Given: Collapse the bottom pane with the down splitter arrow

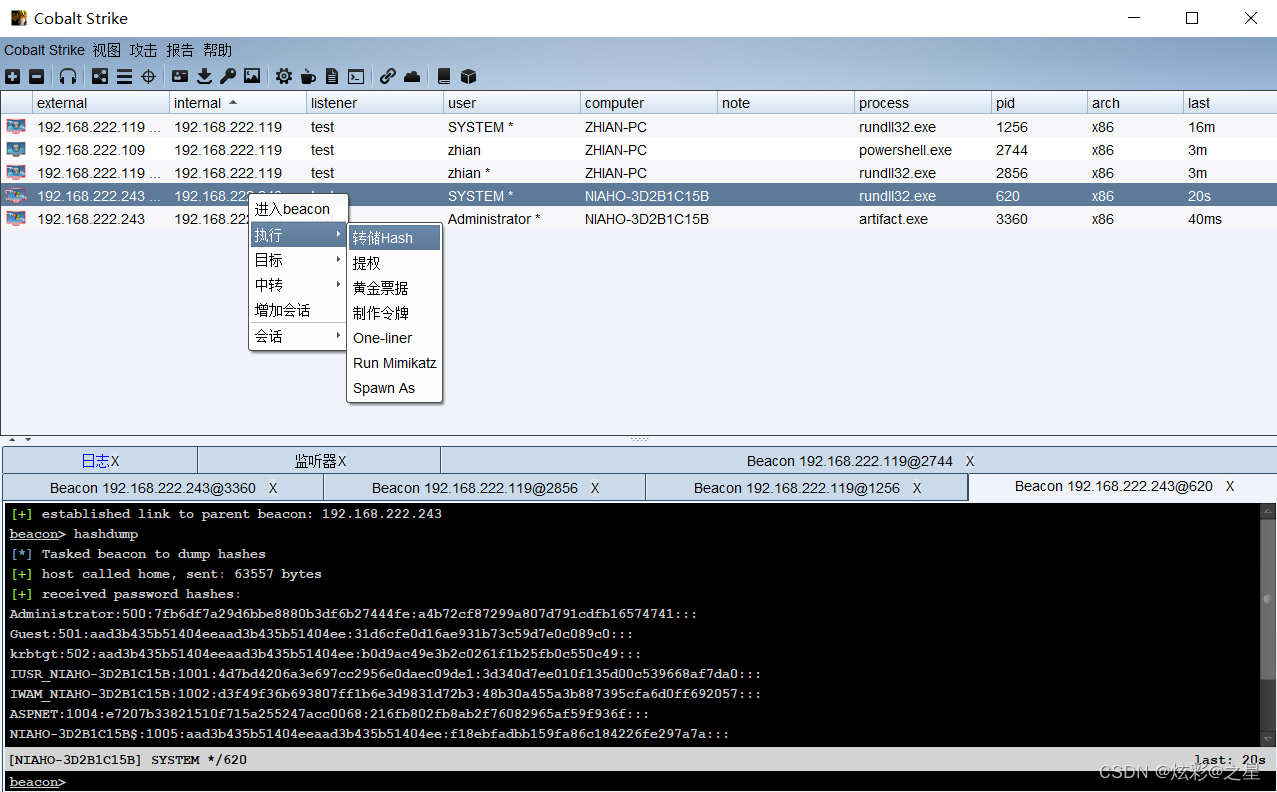Looking at the screenshot, I should click(x=28, y=439).
